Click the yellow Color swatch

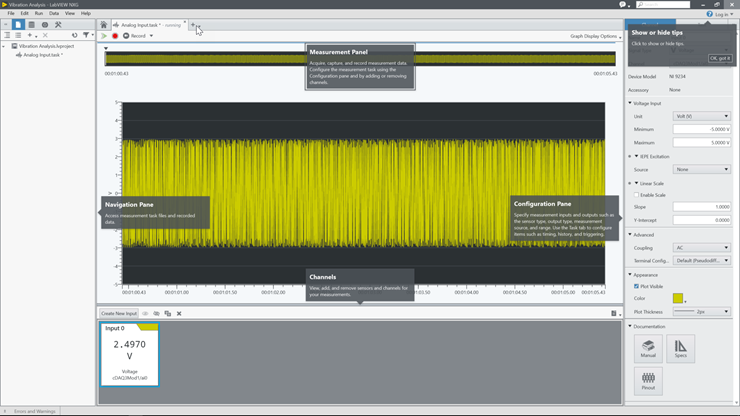(678, 299)
